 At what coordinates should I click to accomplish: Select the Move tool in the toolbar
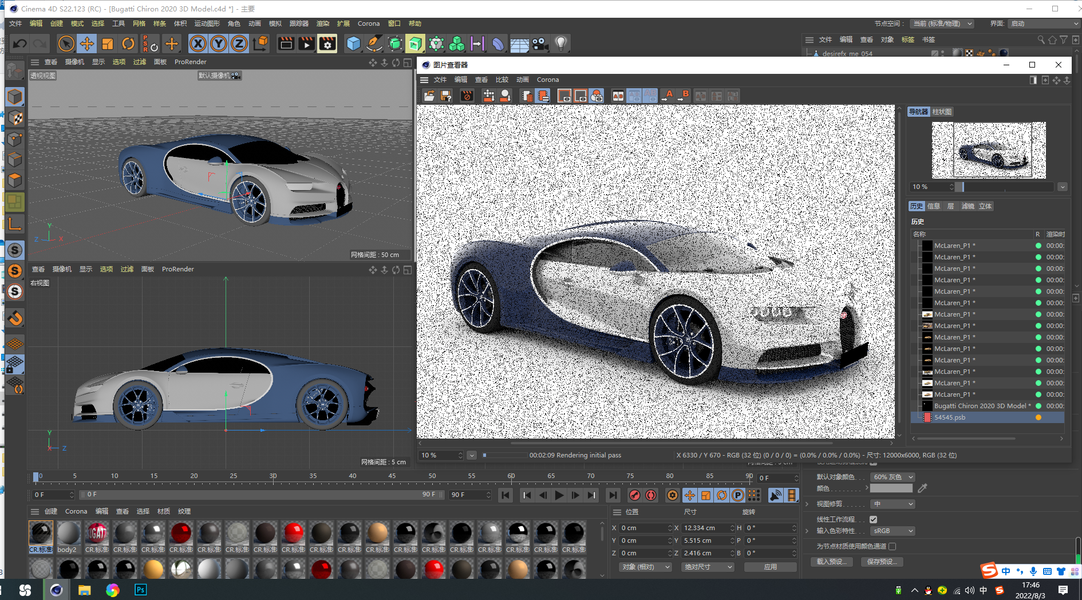pyautogui.click(x=87, y=44)
